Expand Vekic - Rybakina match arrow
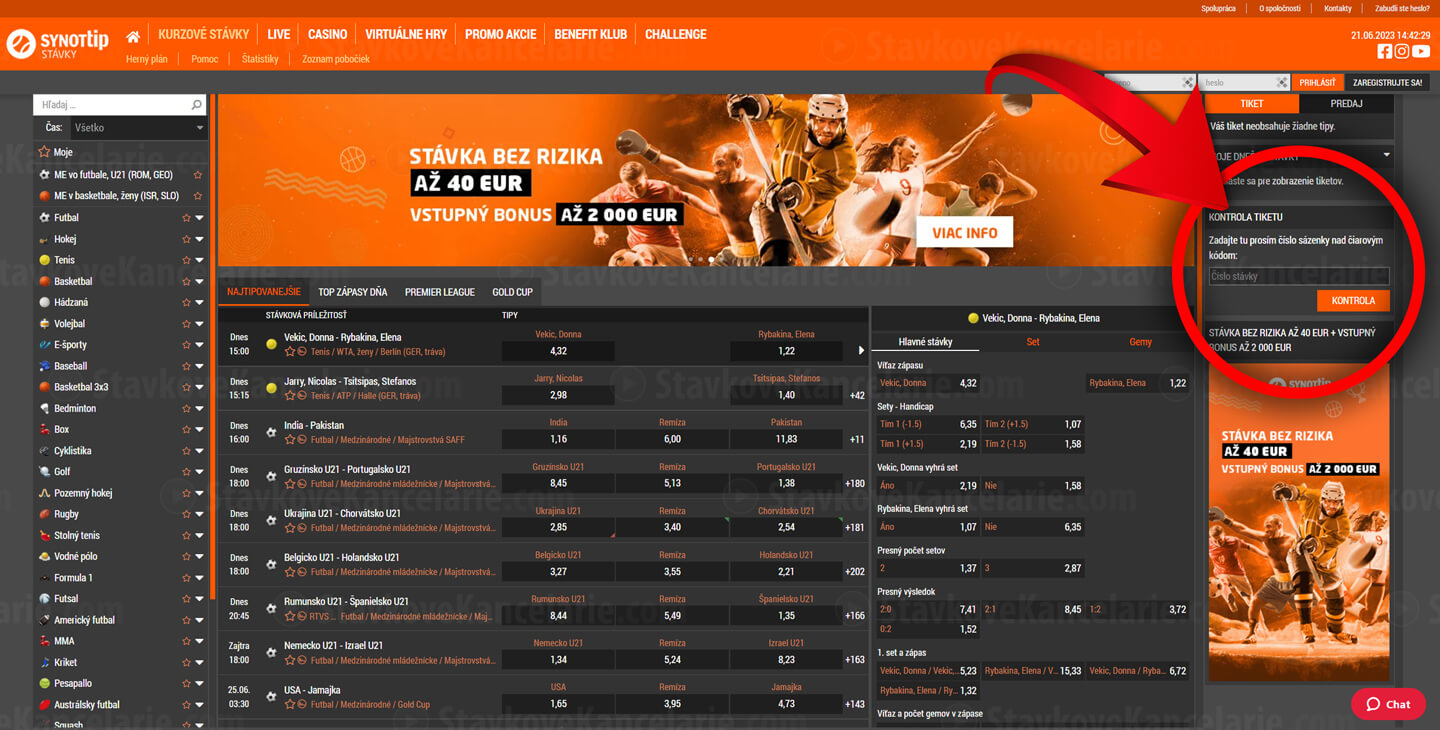This screenshot has height=730, width=1440. [x=861, y=351]
